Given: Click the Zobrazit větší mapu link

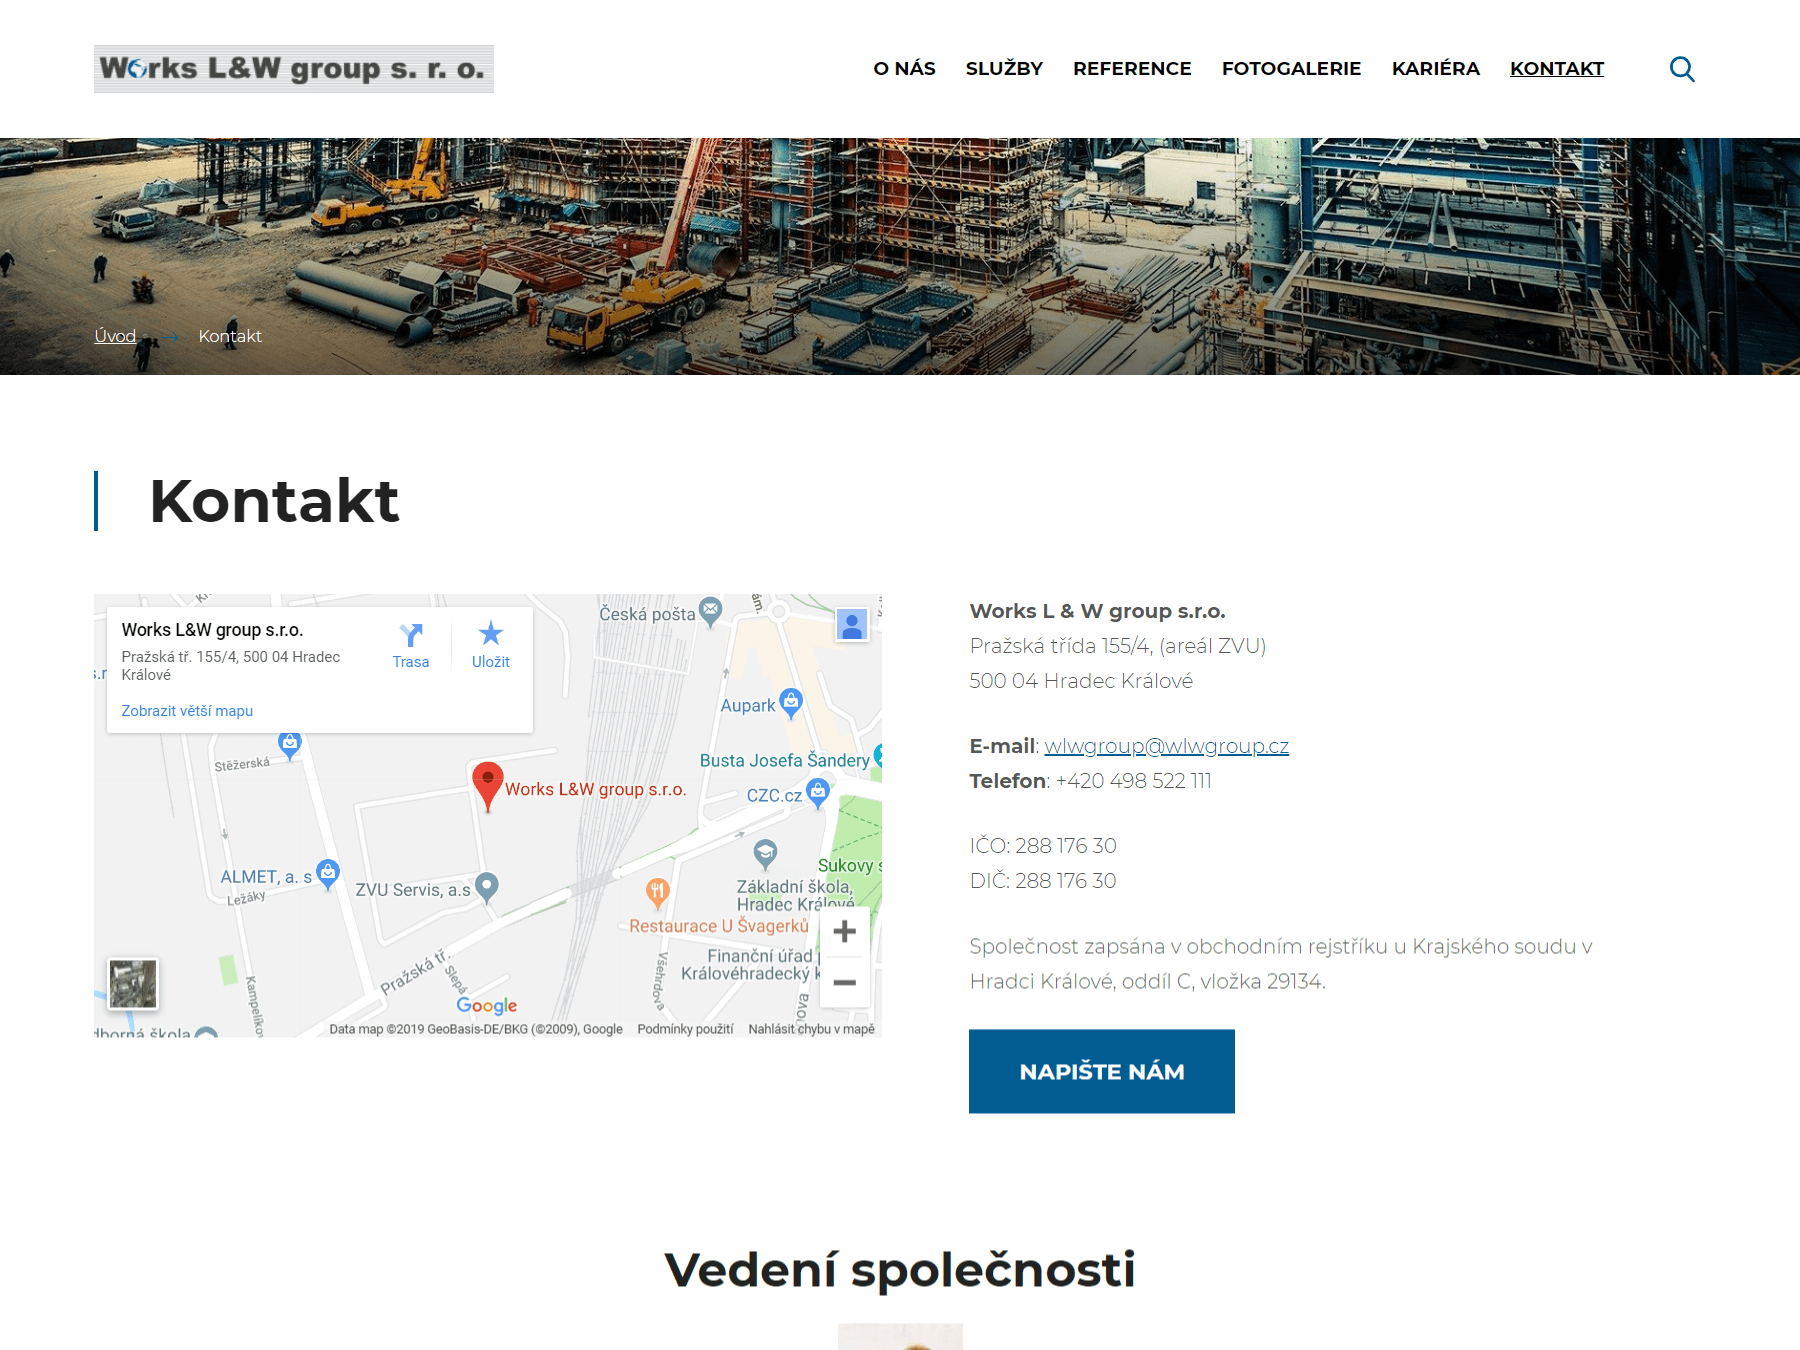Looking at the screenshot, I should [x=187, y=711].
